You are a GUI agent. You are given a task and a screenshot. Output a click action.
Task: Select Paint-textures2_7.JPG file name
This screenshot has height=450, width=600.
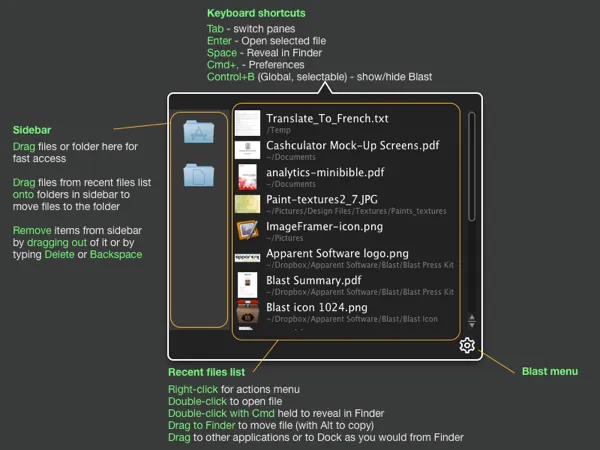pyautogui.click(x=322, y=199)
